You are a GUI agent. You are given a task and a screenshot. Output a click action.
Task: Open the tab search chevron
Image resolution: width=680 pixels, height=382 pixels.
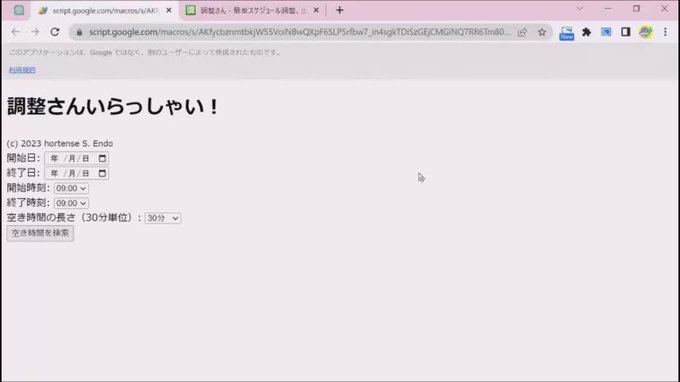pos(580,9)
